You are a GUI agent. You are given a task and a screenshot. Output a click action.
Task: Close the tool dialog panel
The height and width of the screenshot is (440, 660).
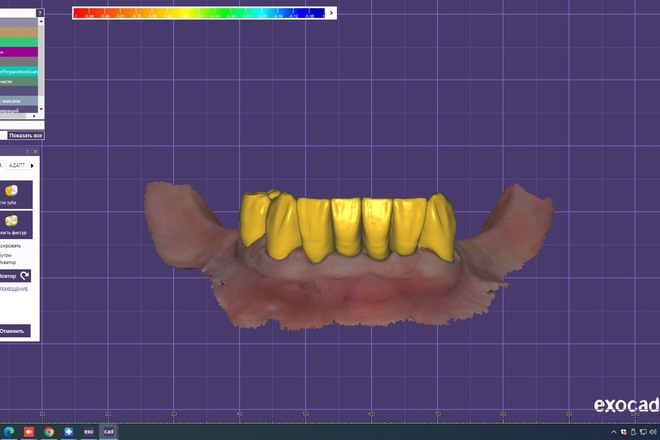(35, 152)
